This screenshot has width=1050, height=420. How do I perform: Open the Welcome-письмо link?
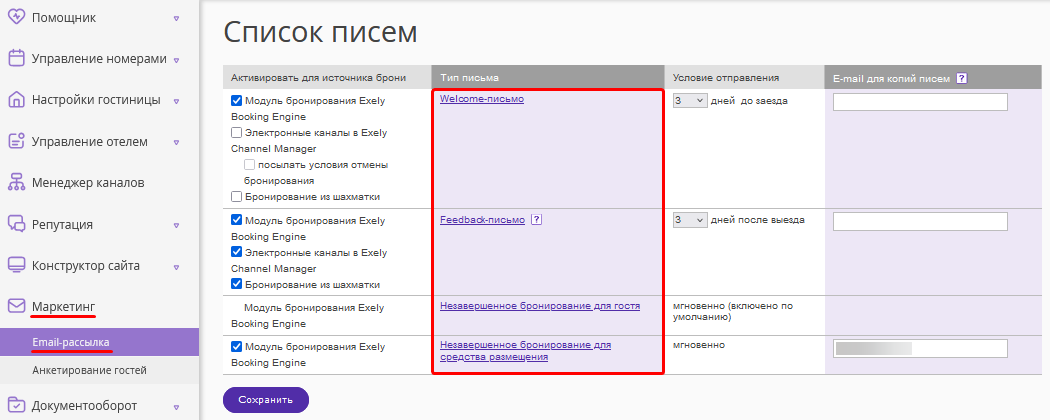[x=481, y=98]
